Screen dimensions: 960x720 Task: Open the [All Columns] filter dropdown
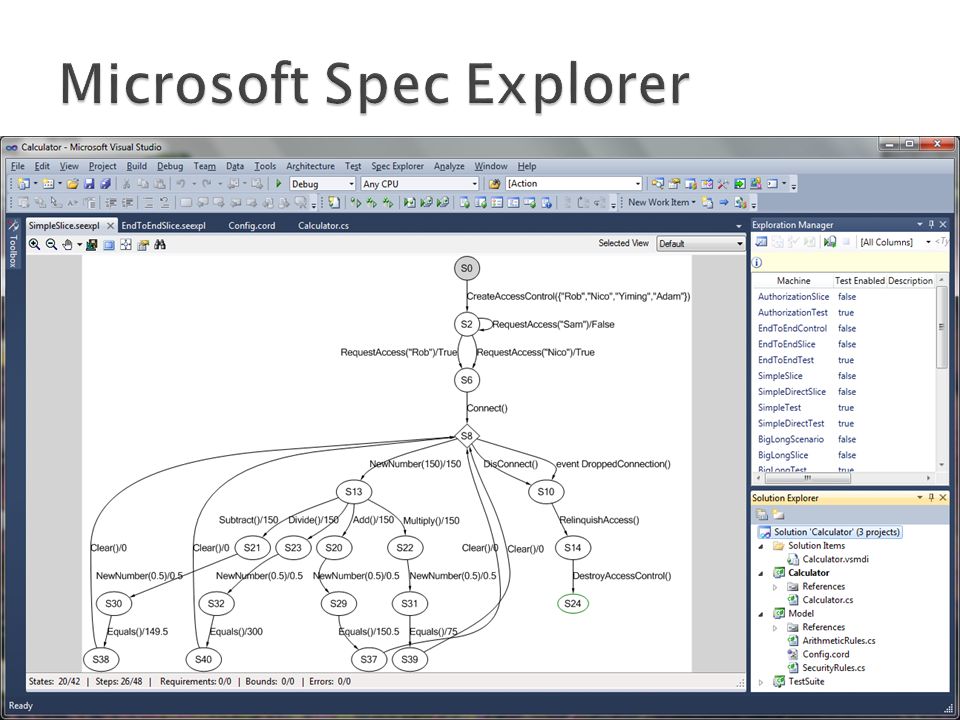(928, 242)
